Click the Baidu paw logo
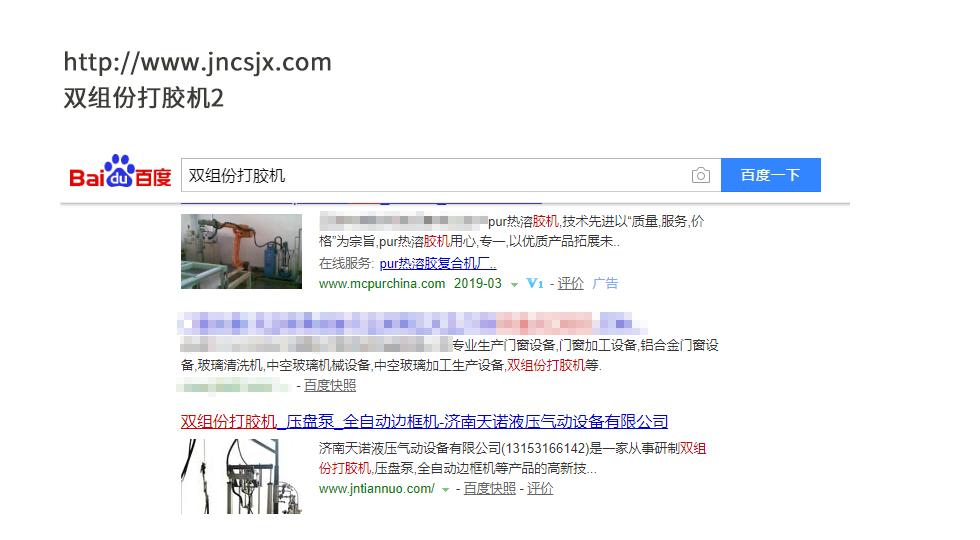Image resolution: width=980 pixels, height=540 pixels. point(120,171)
